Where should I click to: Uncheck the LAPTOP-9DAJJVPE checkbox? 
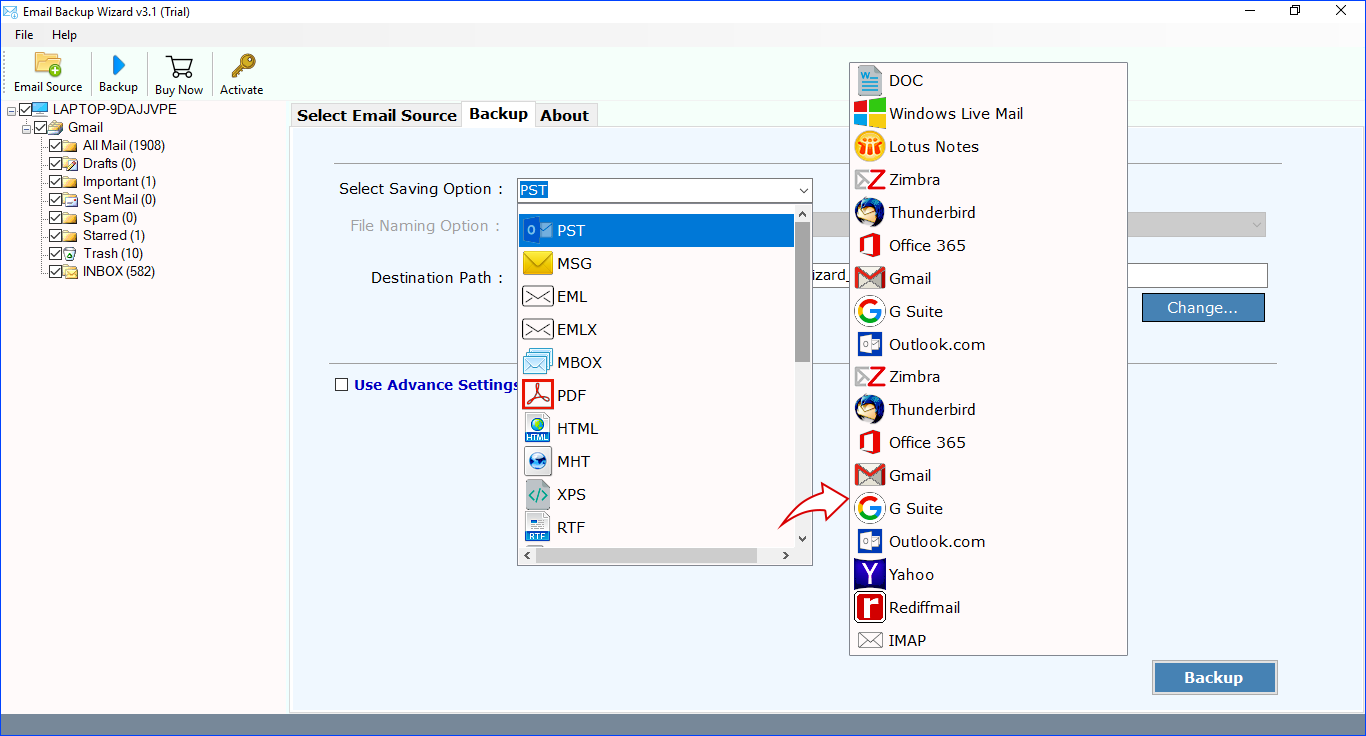(x=25, y=109)
